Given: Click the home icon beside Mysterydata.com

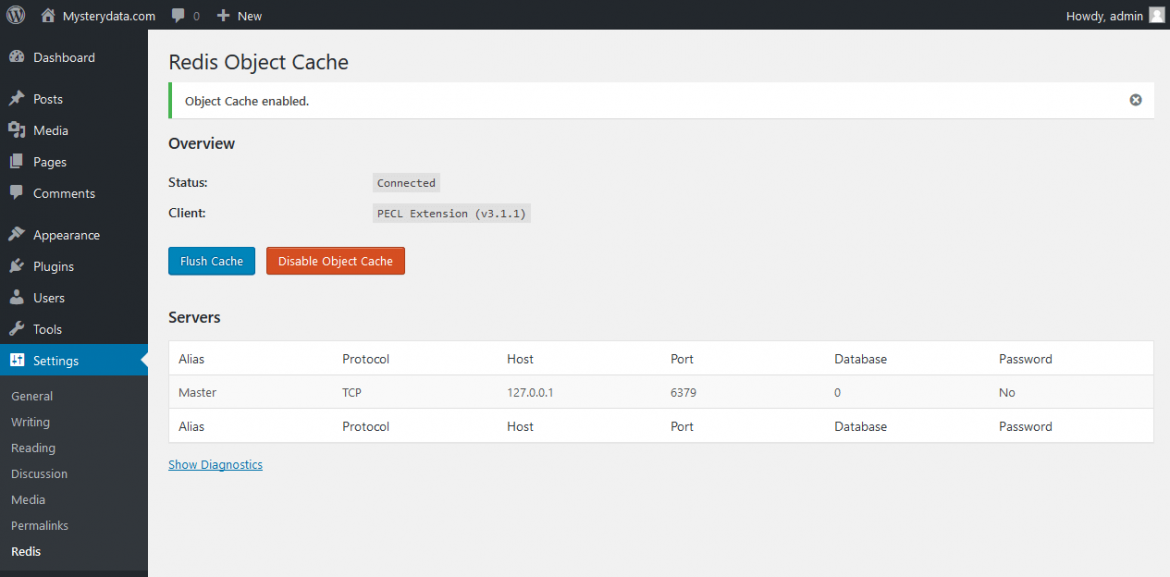Looking at the screenshot, I should point(48,16).
